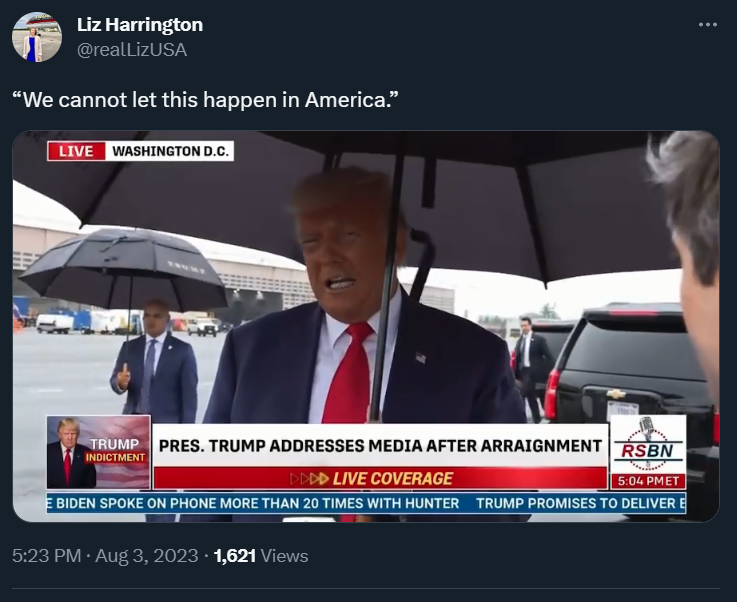Image resolution: width=737 pixels, height=602 pixels.
Task: Click the LIVE badge in the video
Action: click(76, 151)
